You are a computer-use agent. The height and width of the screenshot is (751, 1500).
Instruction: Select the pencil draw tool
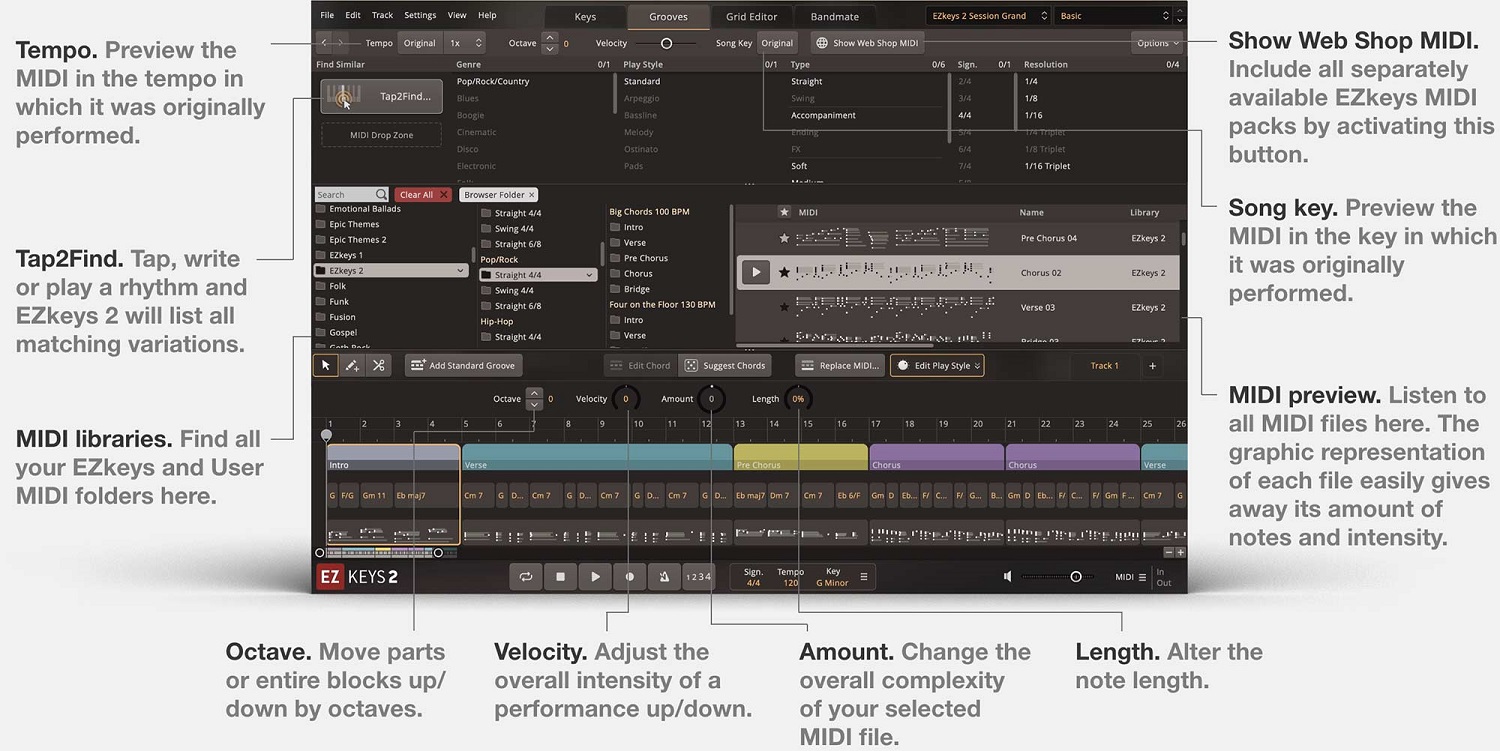pos(352,366)
